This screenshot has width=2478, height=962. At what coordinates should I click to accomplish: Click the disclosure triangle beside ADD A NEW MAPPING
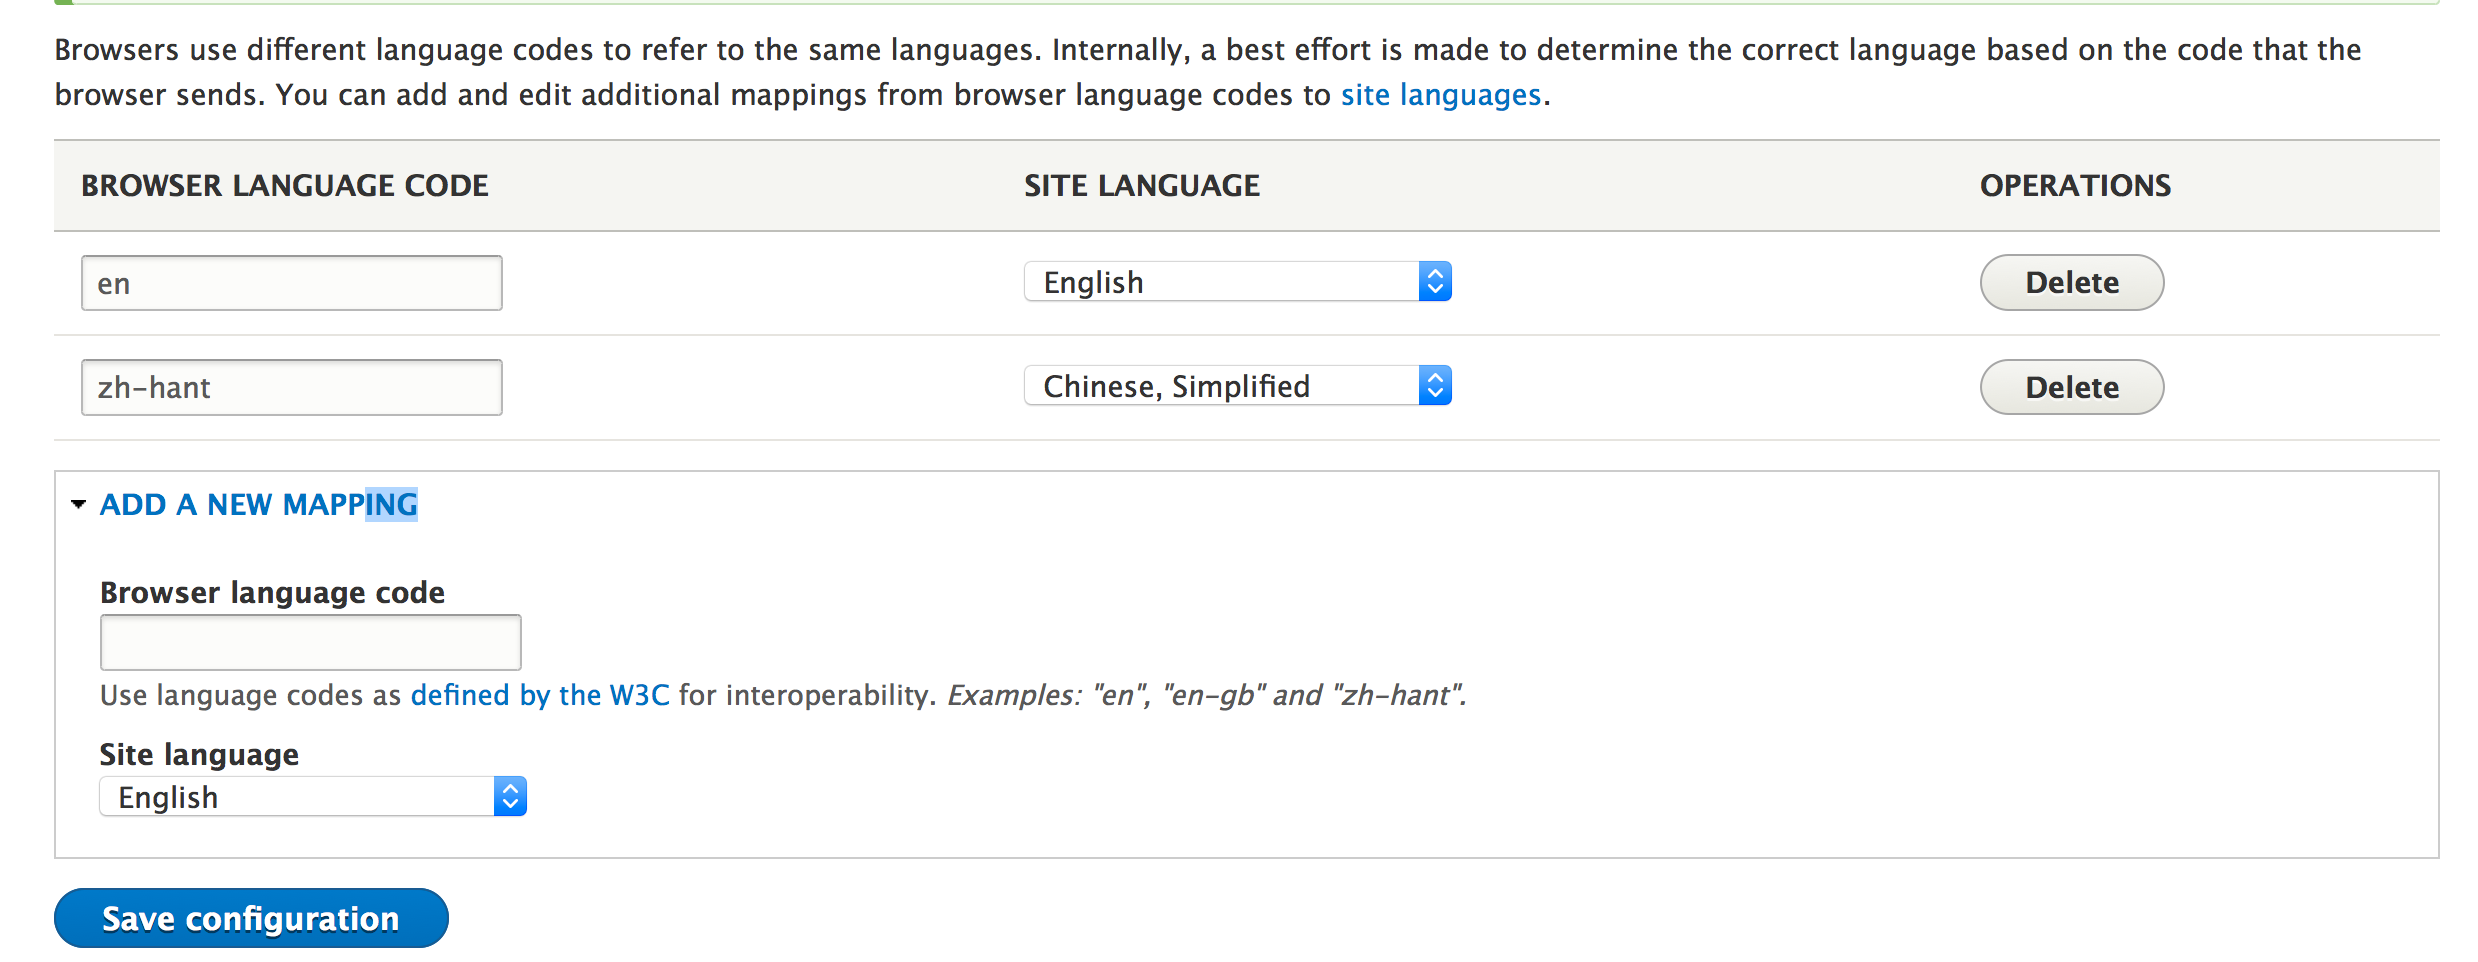78,505
